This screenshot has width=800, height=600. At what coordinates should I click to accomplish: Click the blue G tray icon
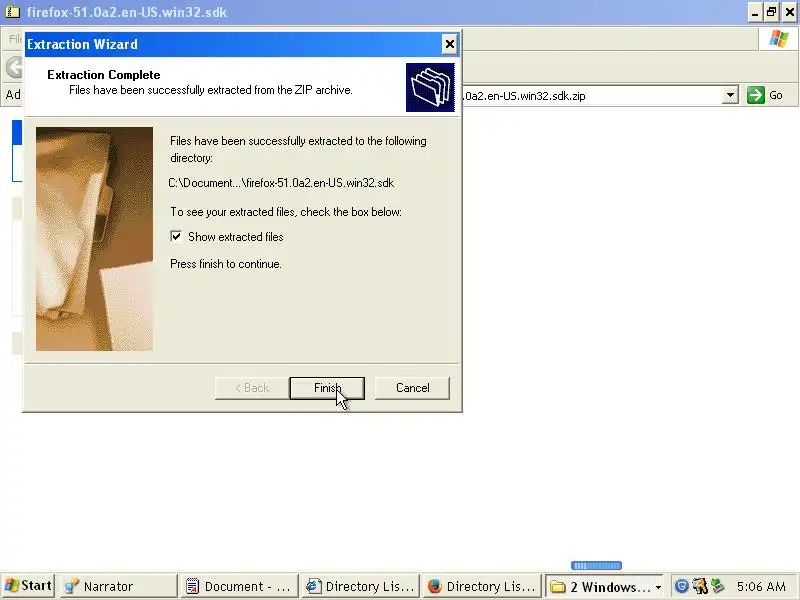coord(681,586)
